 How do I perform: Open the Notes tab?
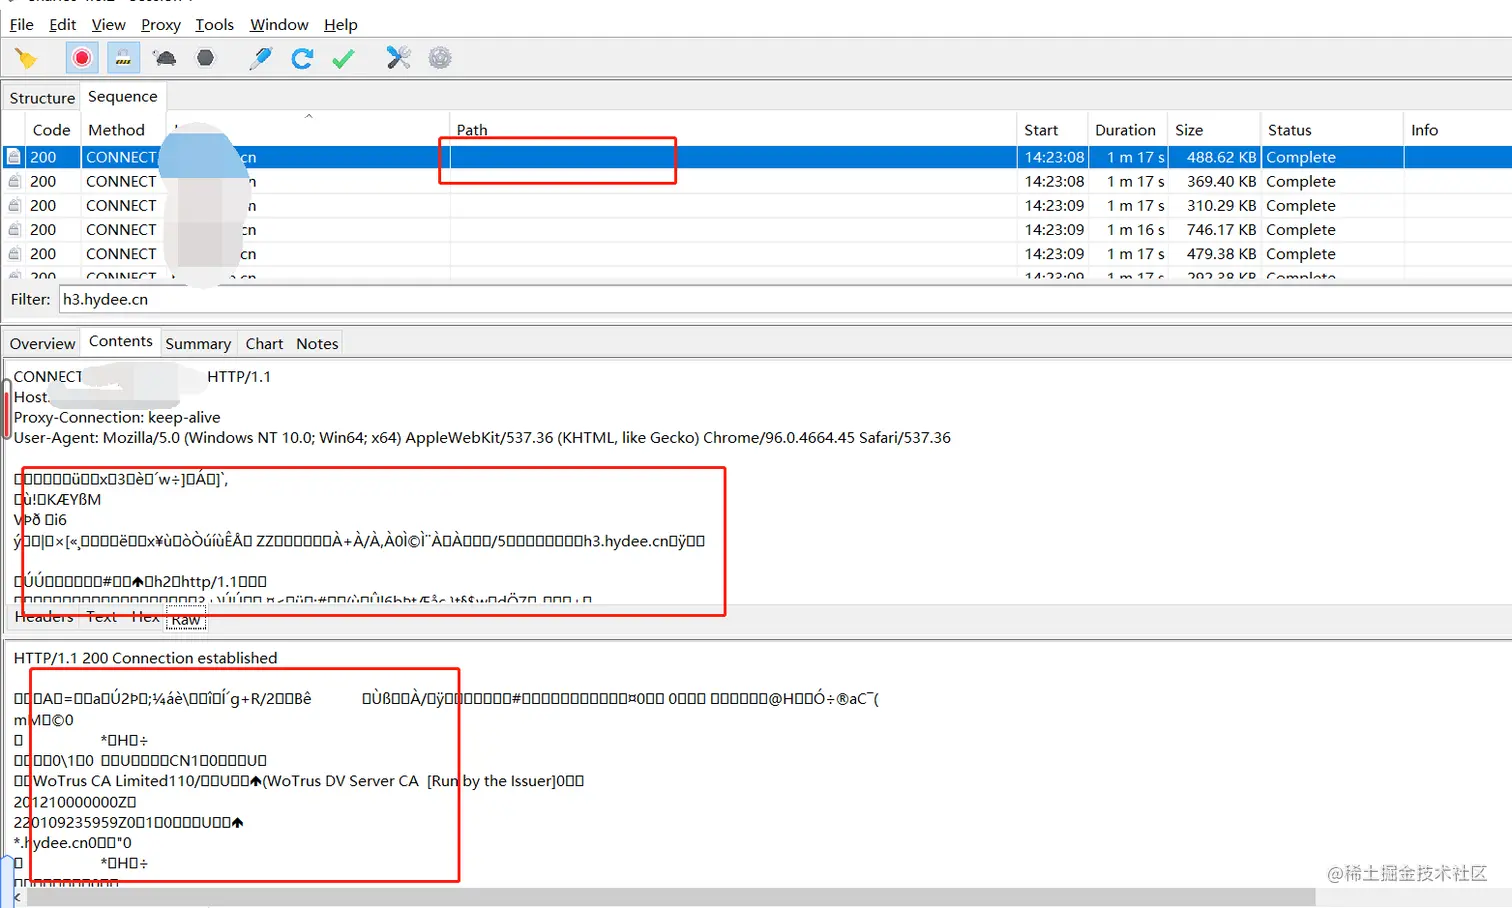click(x=317, y=343)
